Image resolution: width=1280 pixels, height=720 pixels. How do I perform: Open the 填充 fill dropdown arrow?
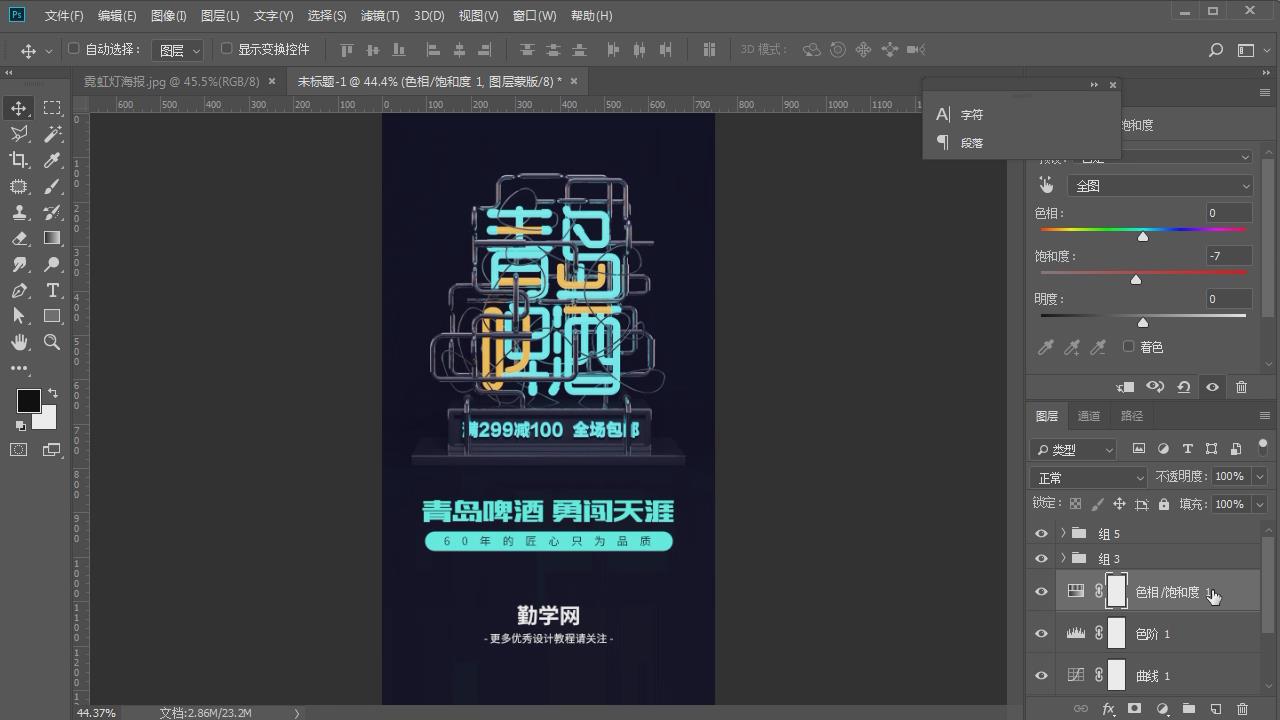click(1260, 504)
